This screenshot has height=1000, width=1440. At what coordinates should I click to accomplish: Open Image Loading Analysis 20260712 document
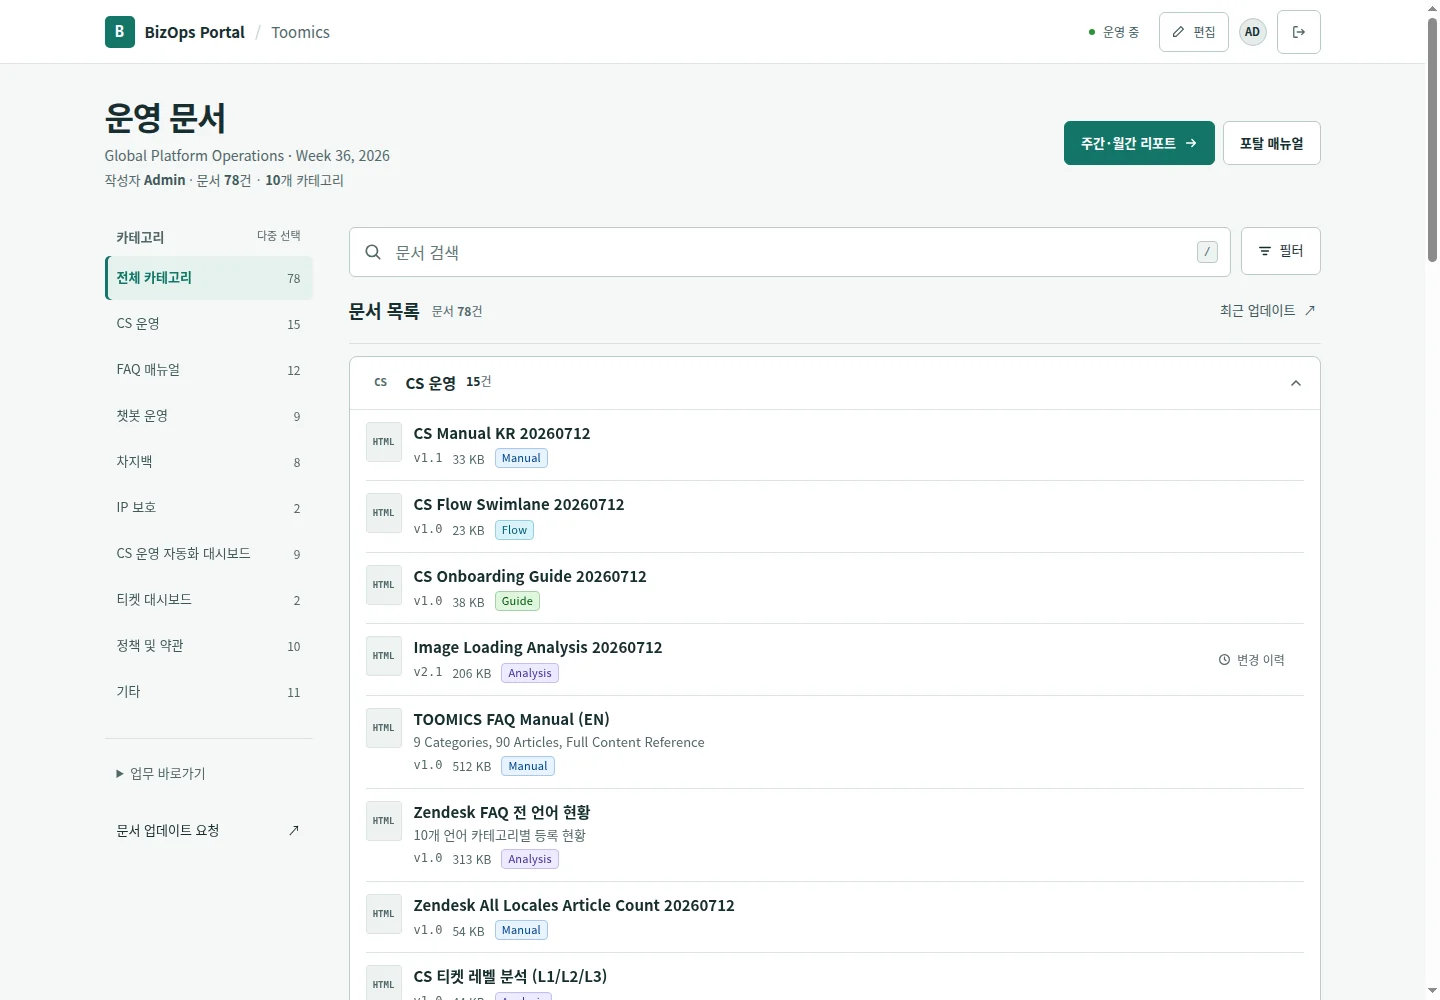[x=538, y=648]
